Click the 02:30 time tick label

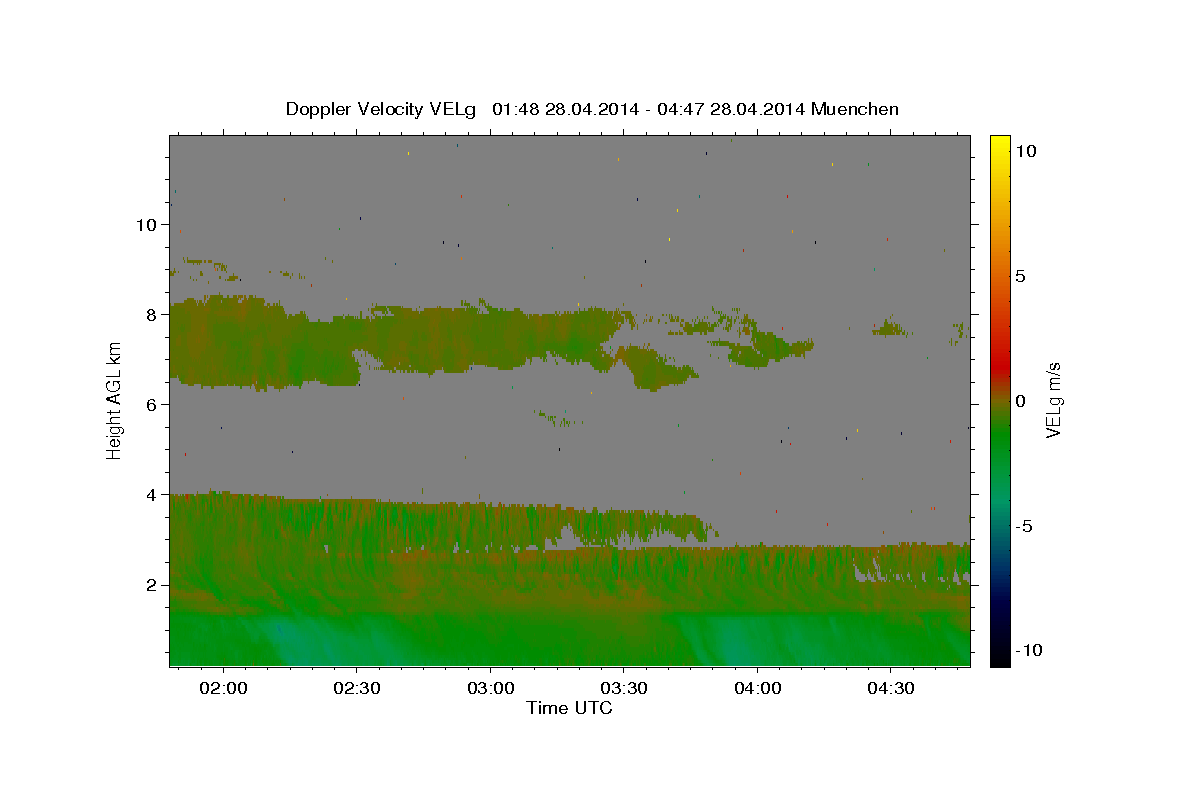point(356,689)
